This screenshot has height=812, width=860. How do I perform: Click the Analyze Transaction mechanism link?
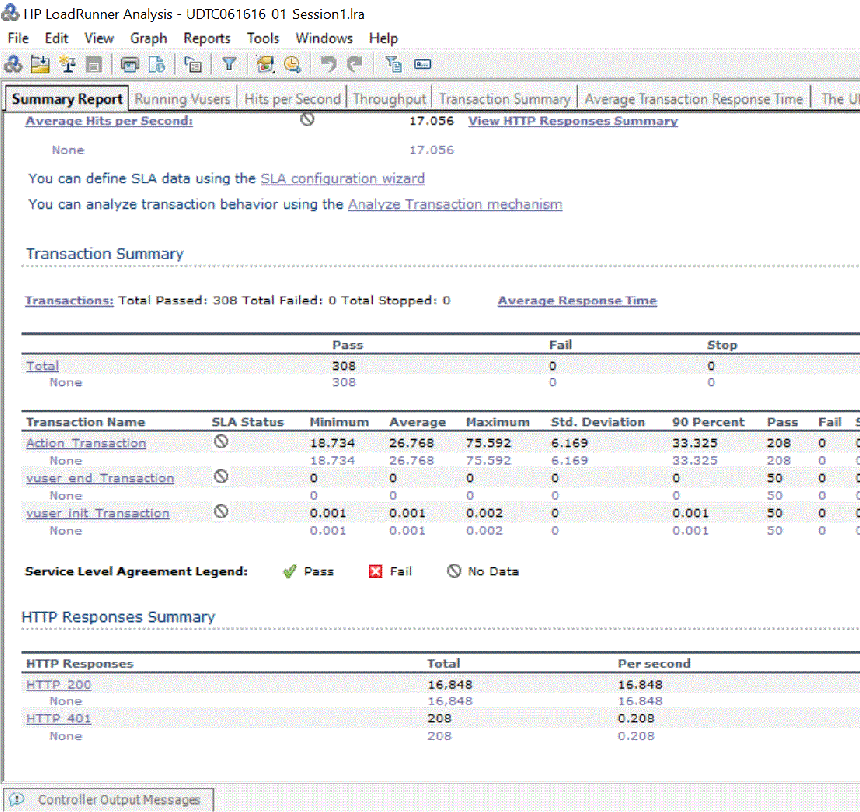[x=454, y=205]
